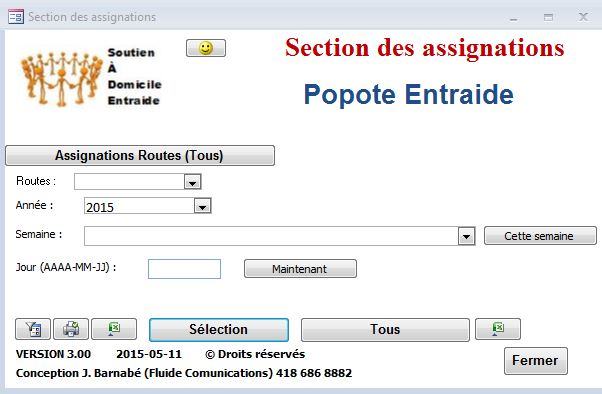Click the Conception J. Barnabé credit line
602x394 pixels.
[x=184, y=373]
